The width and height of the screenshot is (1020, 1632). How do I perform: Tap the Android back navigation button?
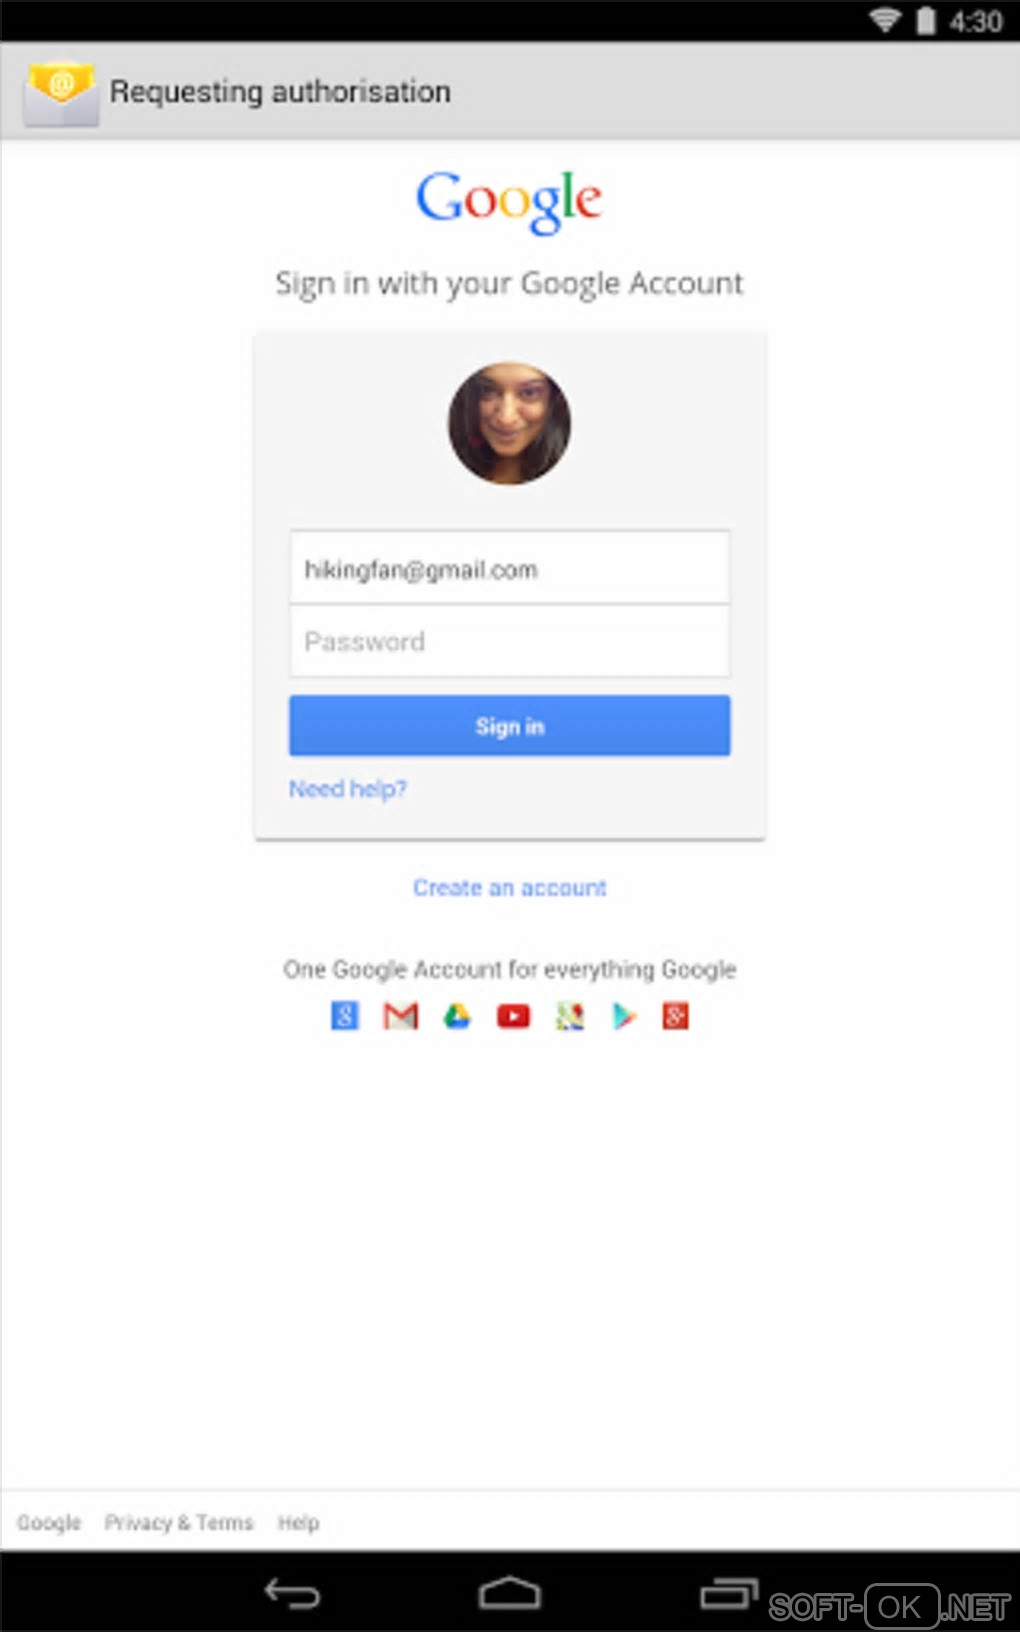(x=291, y=1593)
